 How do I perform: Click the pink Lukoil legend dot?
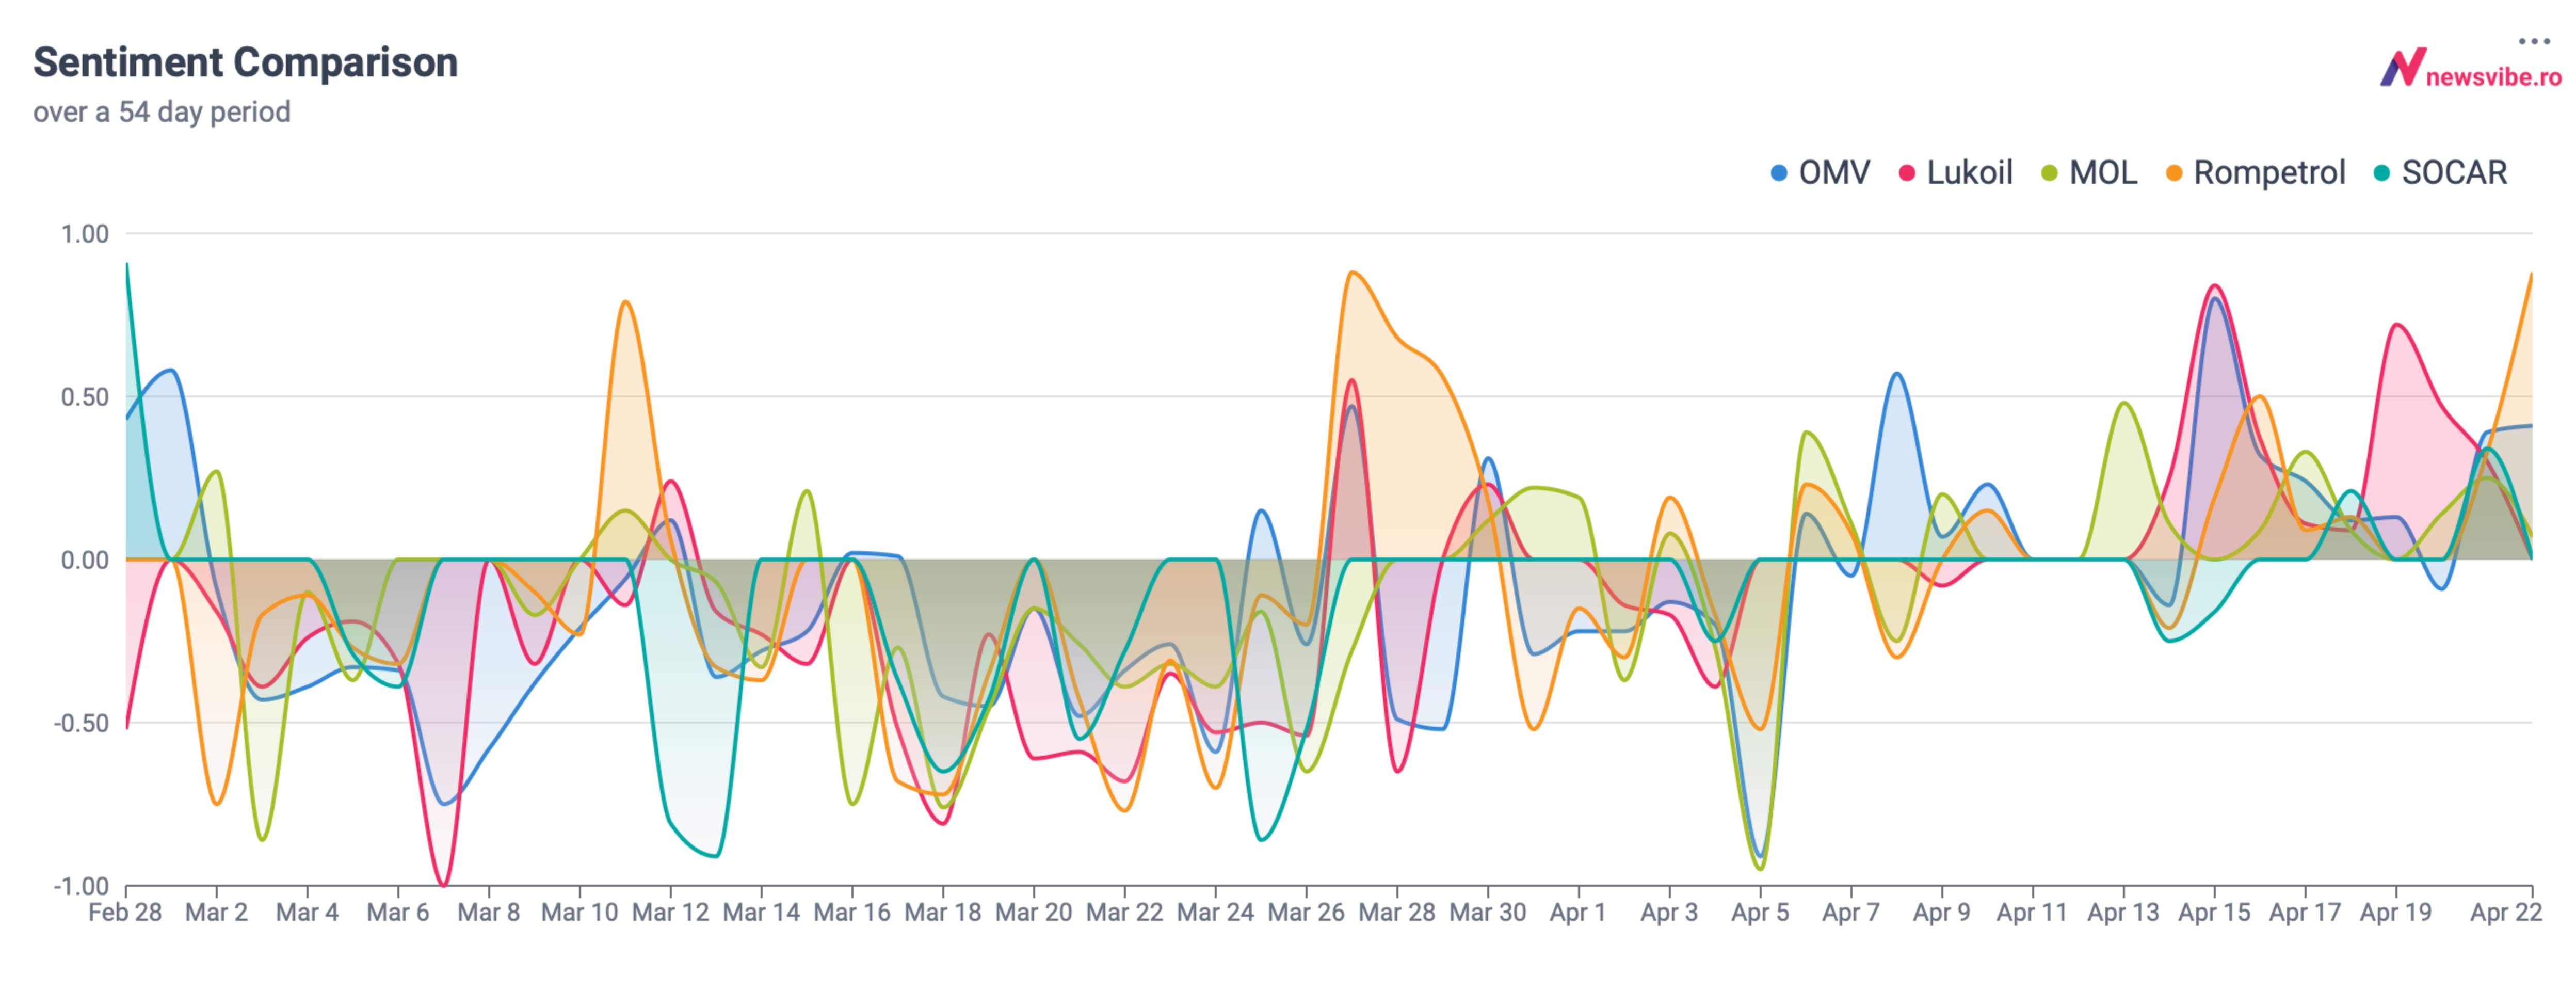click(x=1907, y=173)
